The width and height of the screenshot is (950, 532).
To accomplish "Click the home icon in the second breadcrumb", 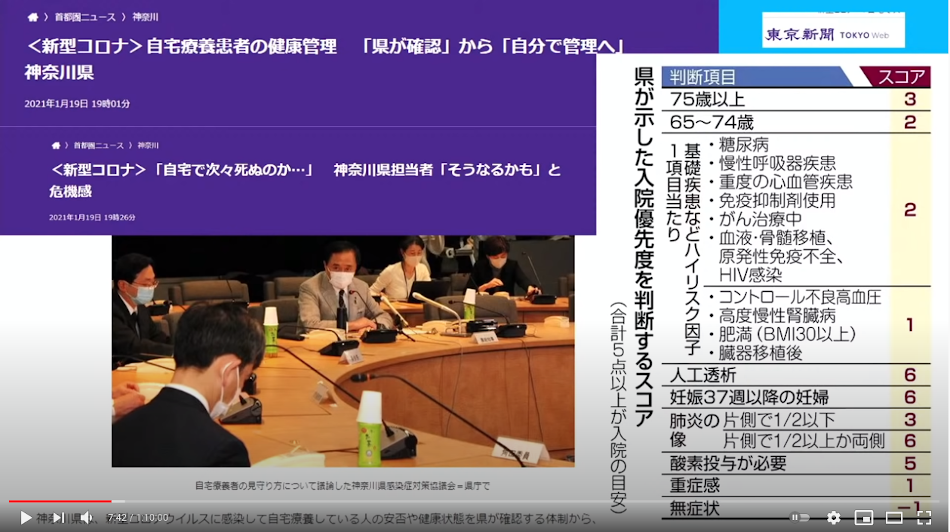I will coord(56,145).
